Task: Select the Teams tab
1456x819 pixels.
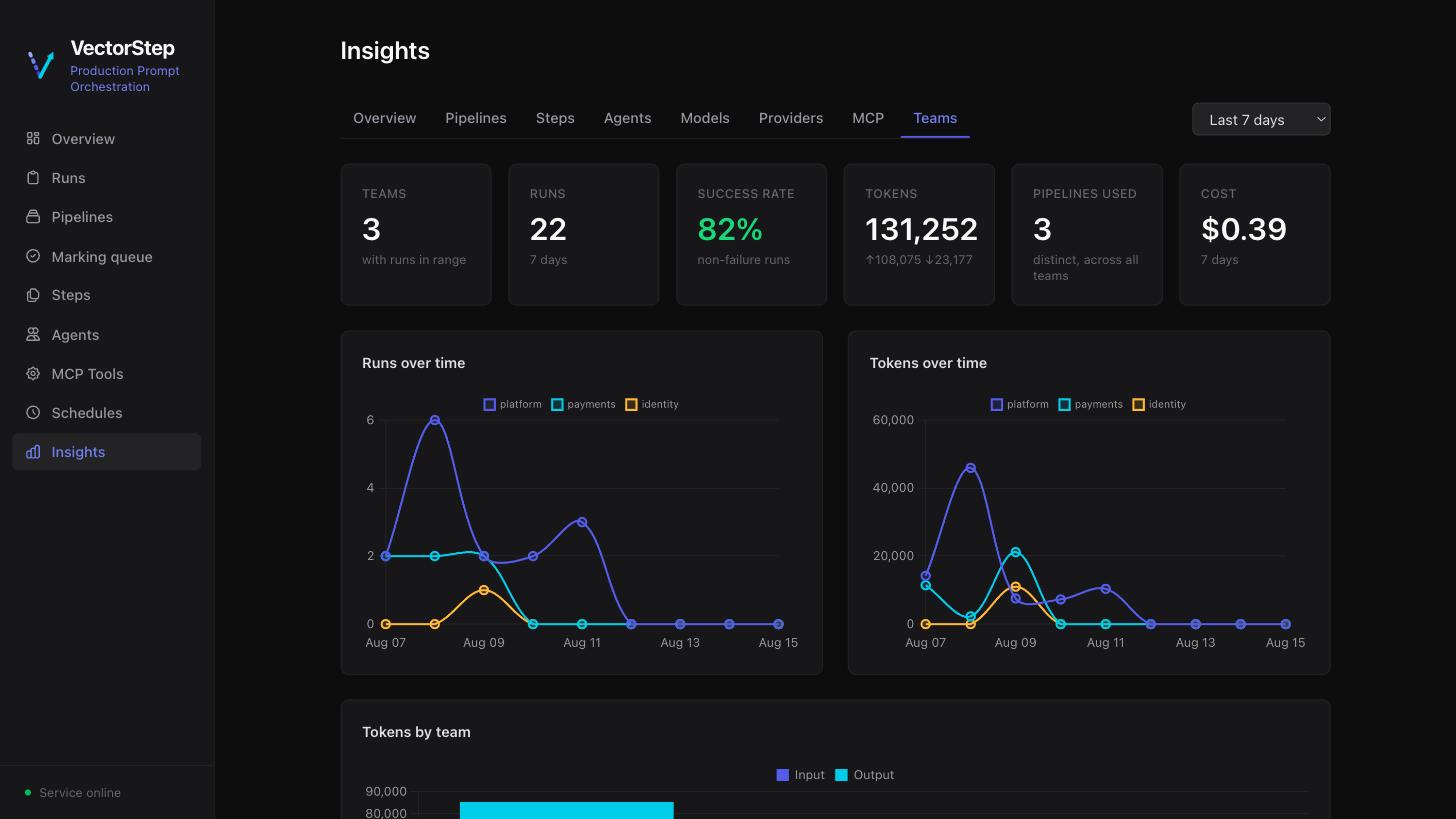Action: pos(935,118)
